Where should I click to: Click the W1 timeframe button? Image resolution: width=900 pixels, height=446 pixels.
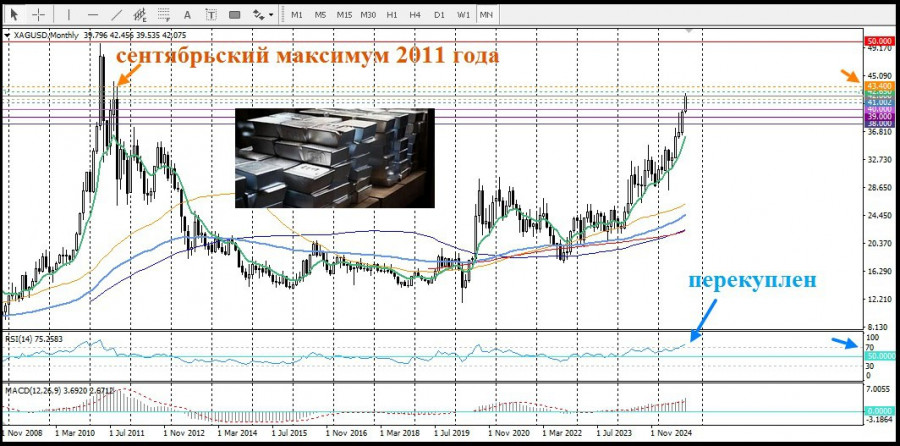463,14
